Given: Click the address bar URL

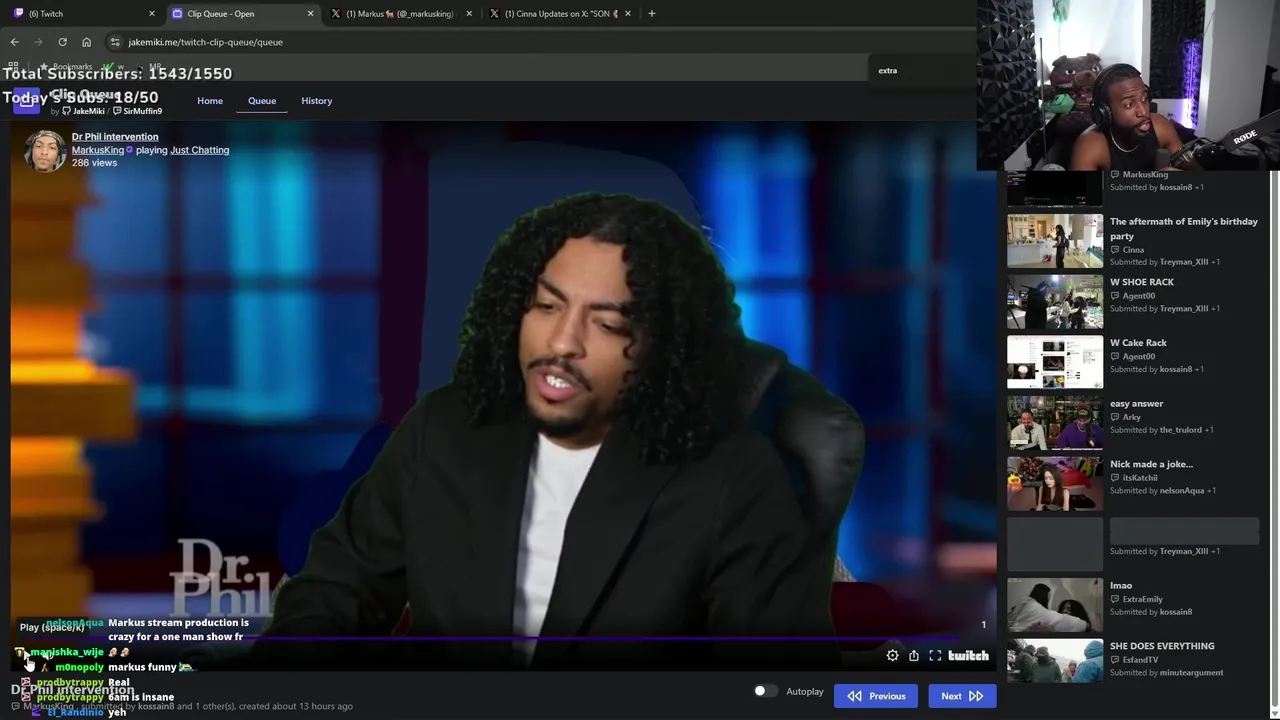Looking at the screenshot, I should click(205, 42).
